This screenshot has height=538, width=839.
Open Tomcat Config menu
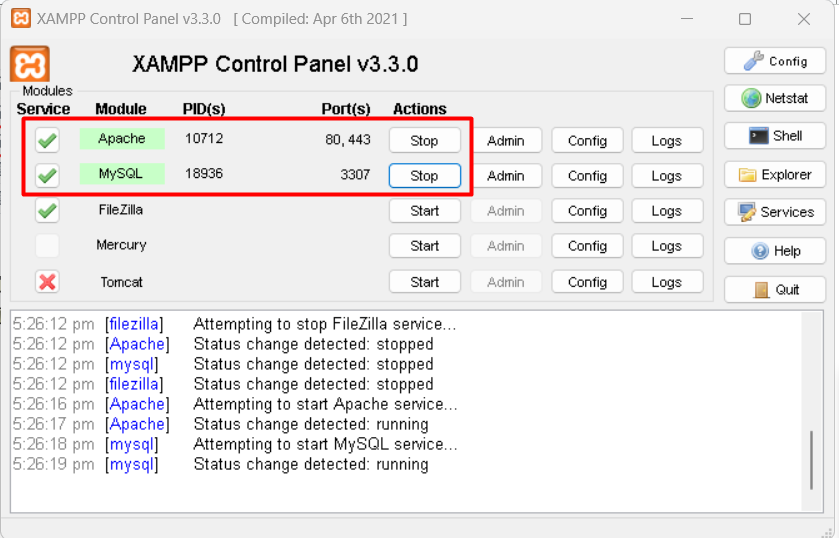(588, 282)
